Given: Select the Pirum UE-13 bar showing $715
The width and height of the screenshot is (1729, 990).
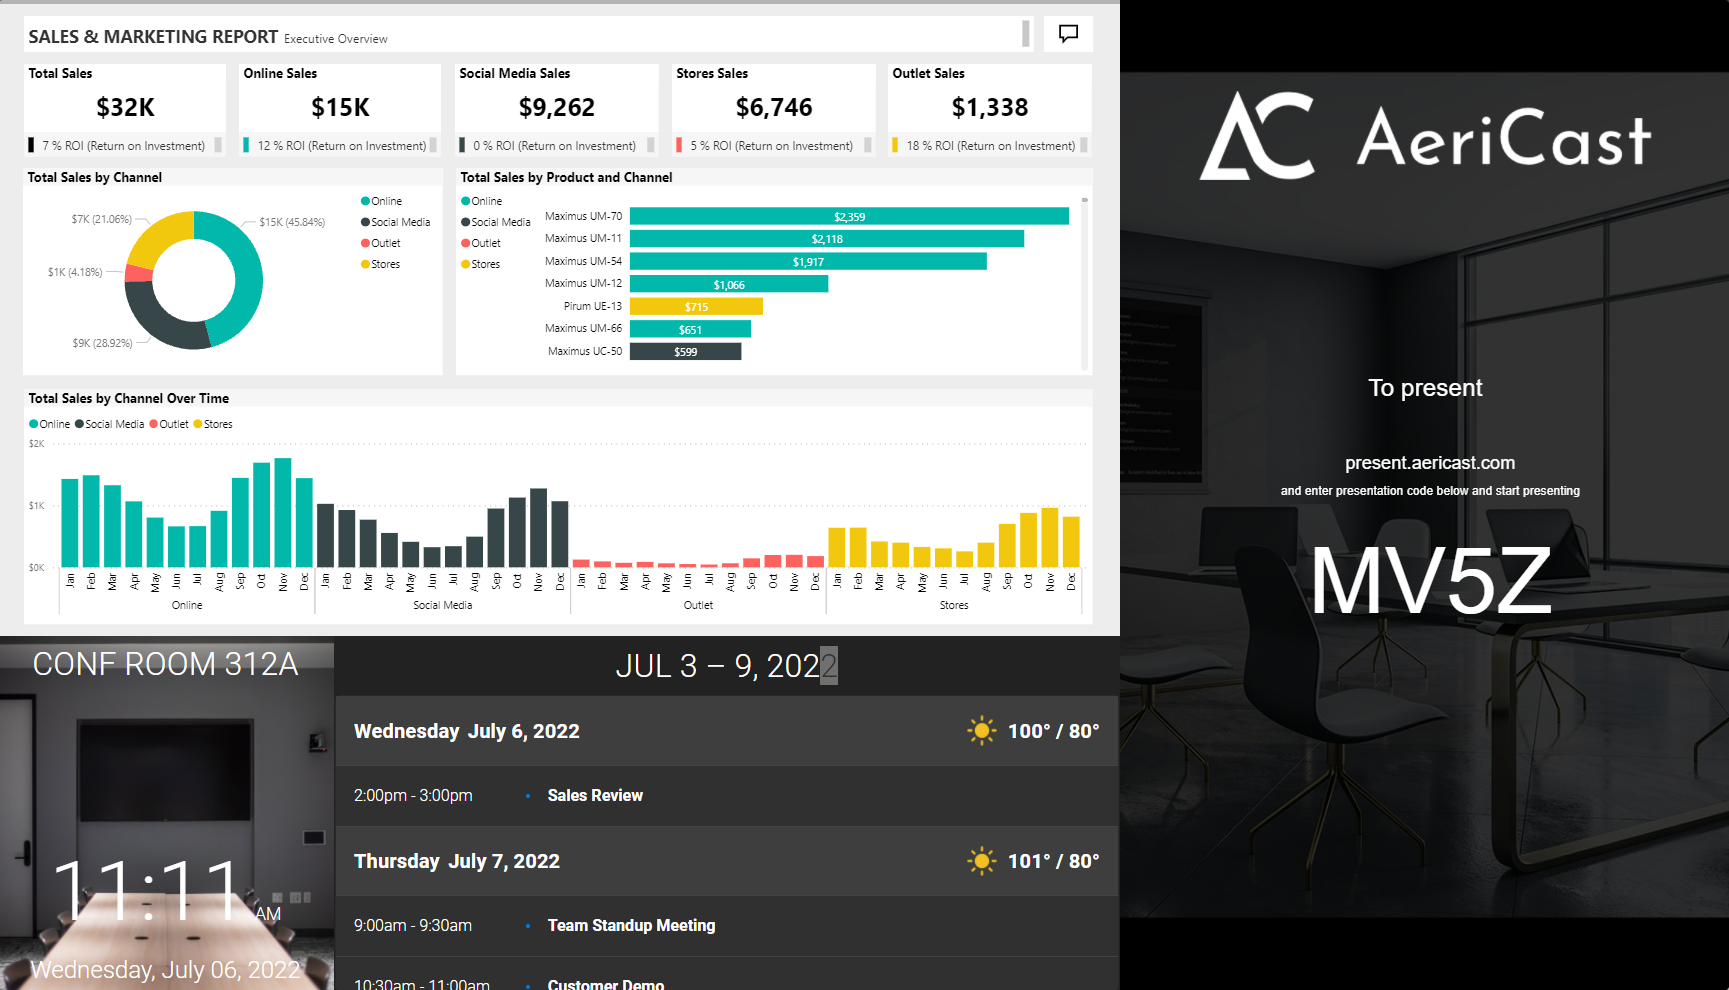Looking at the screenshot, I should click(696, 306).
